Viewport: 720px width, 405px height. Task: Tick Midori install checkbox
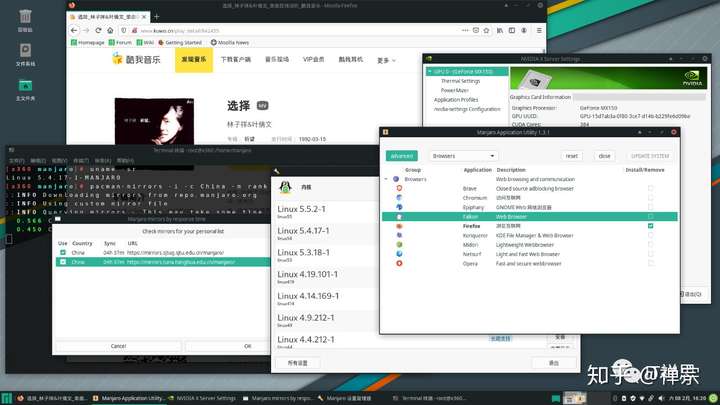tap(650, 245)
